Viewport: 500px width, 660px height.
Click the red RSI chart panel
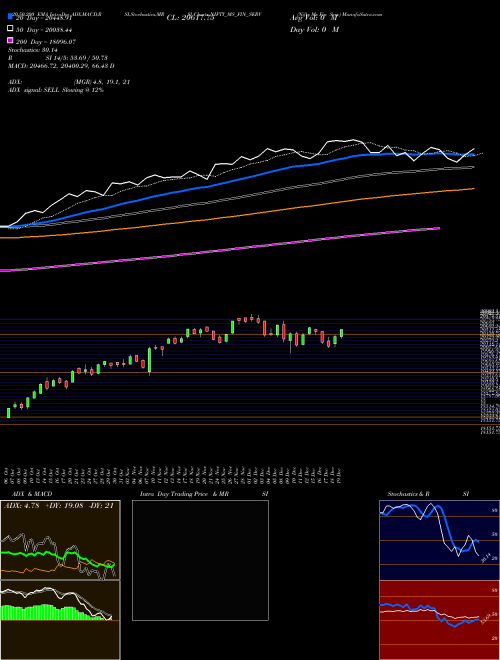click(439, 620)
